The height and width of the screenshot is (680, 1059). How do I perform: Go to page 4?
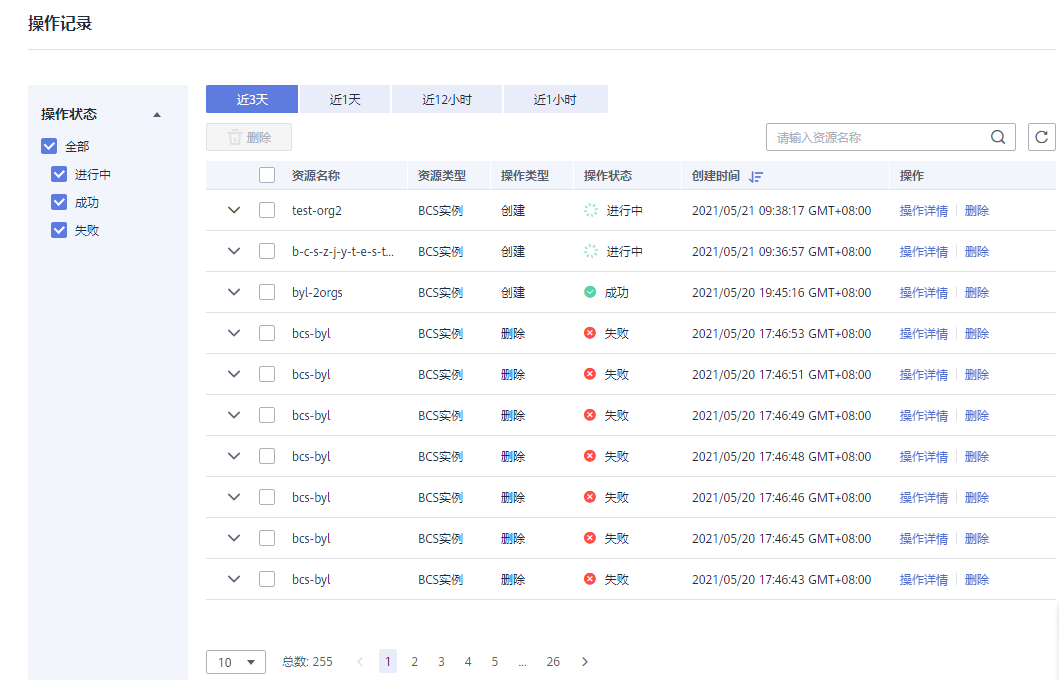point(468,662)
